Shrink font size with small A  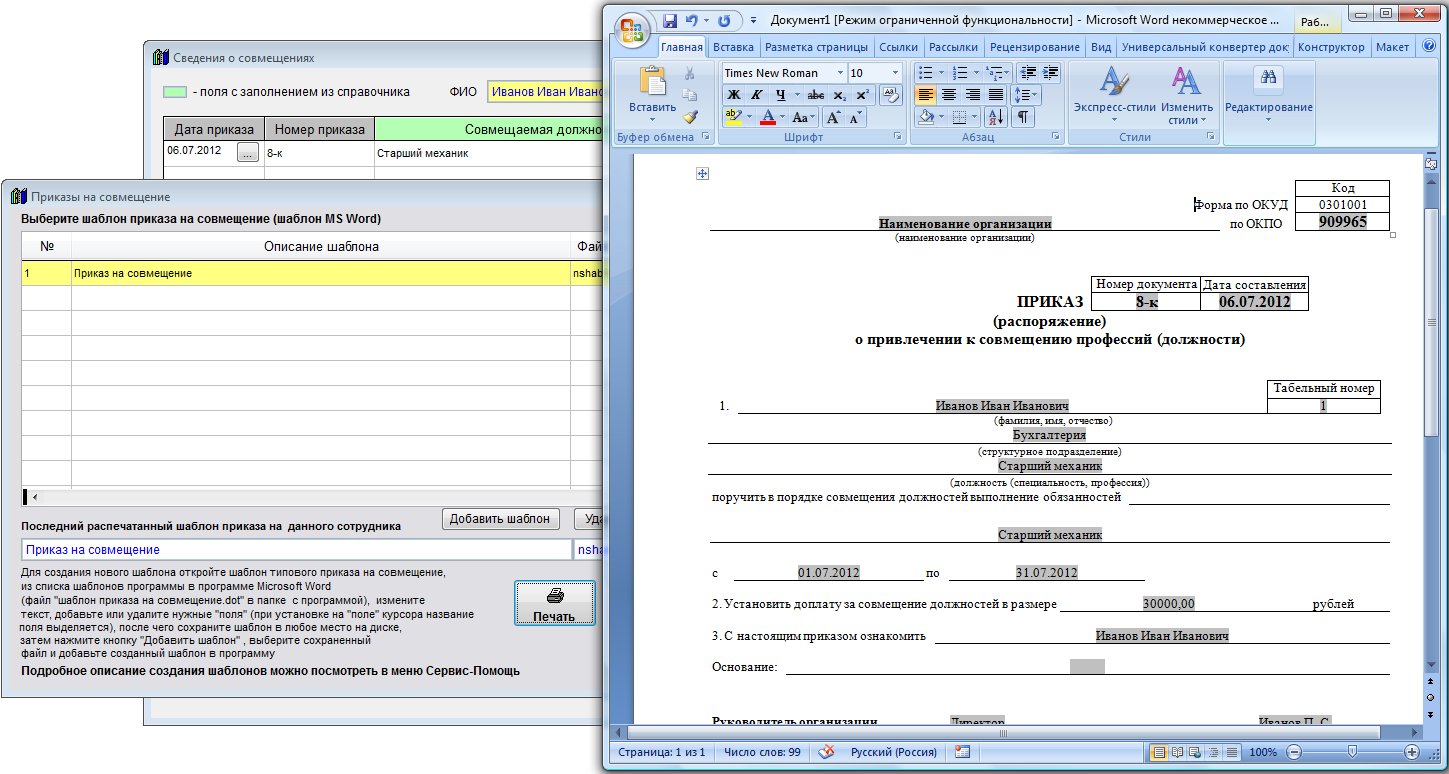[x=857, y=117]
